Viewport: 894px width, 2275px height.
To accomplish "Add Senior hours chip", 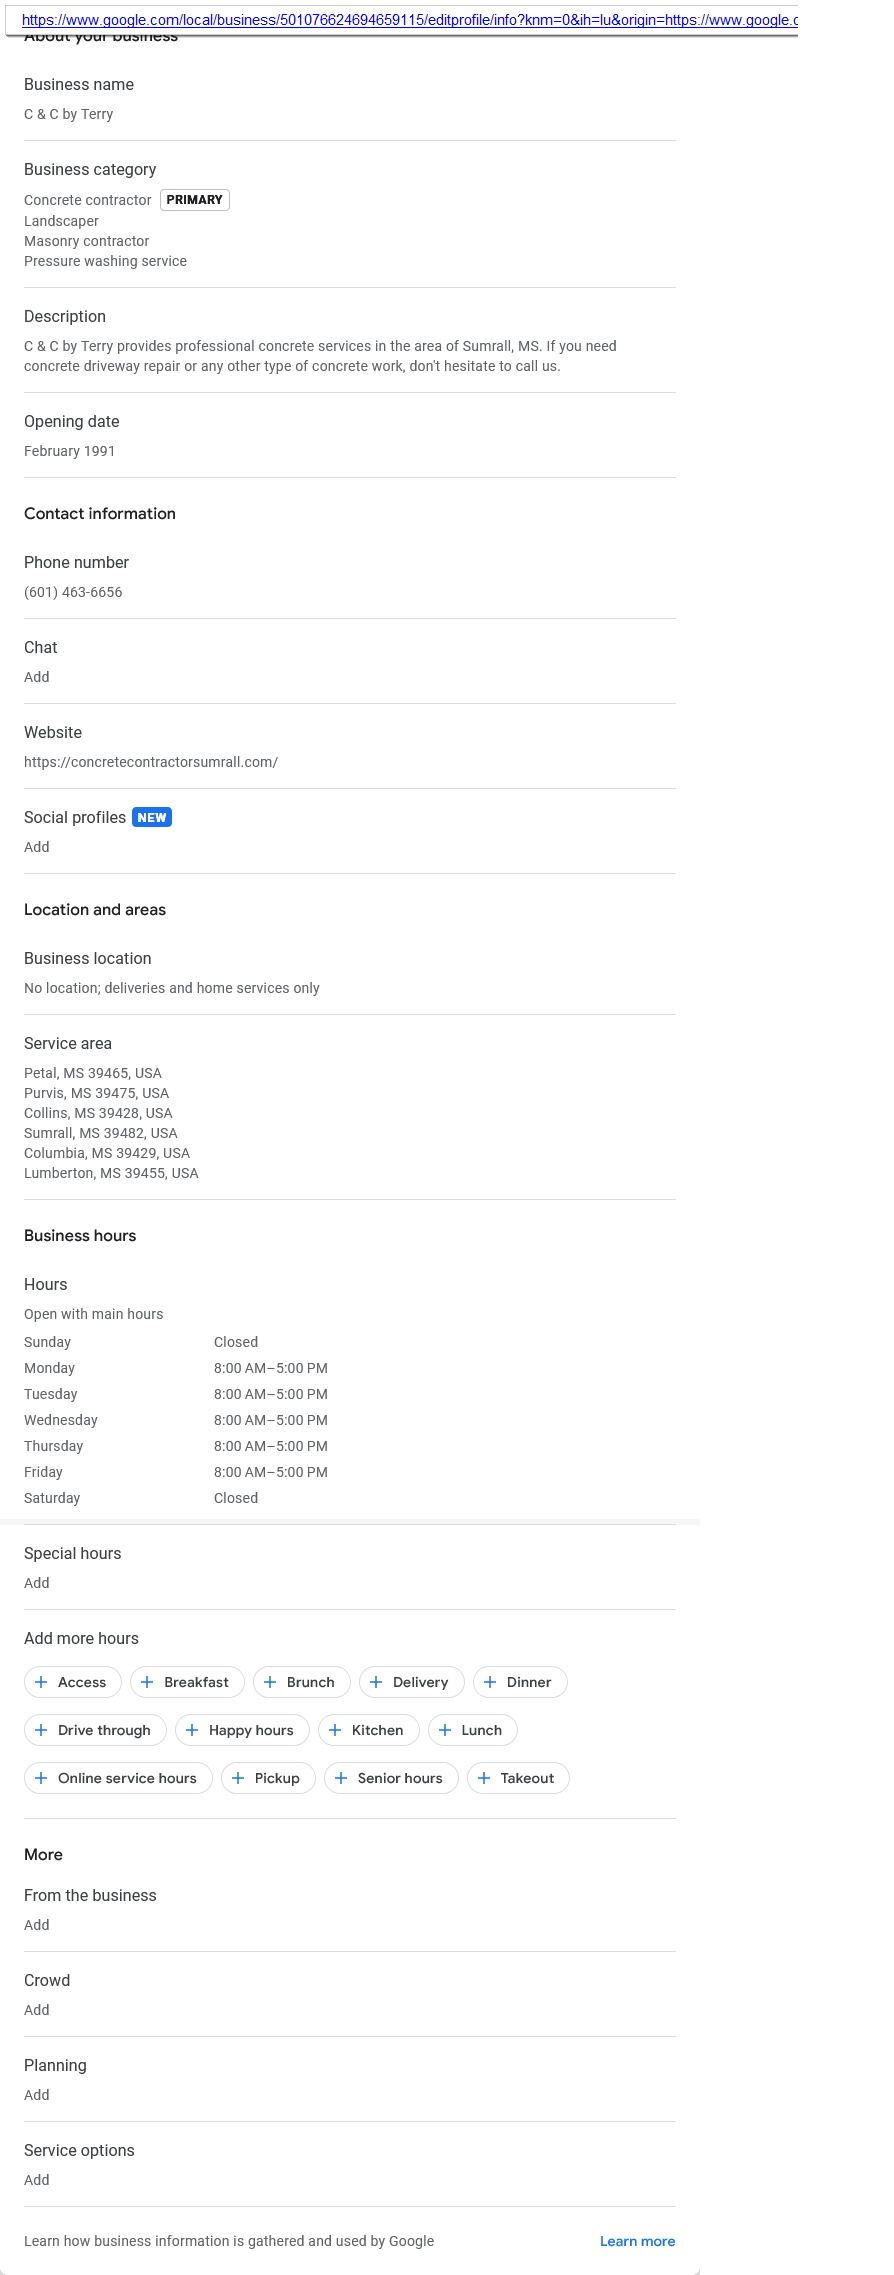I will click(391, 1778).
